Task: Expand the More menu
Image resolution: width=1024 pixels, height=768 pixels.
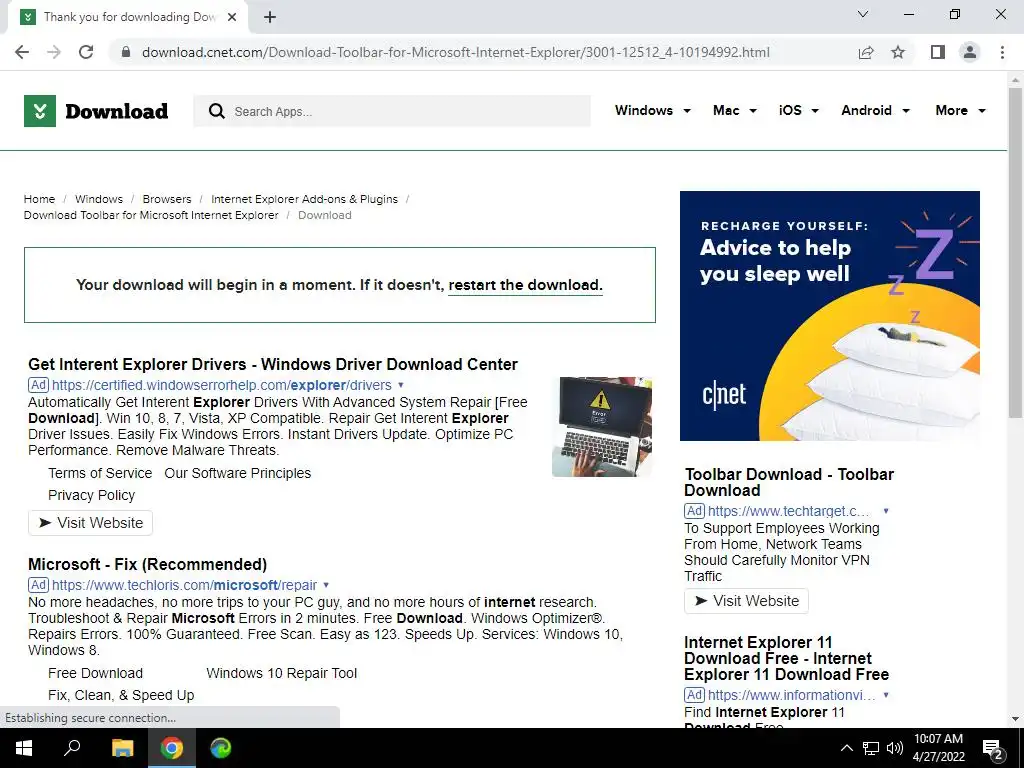Action: [x=960, y=110]
